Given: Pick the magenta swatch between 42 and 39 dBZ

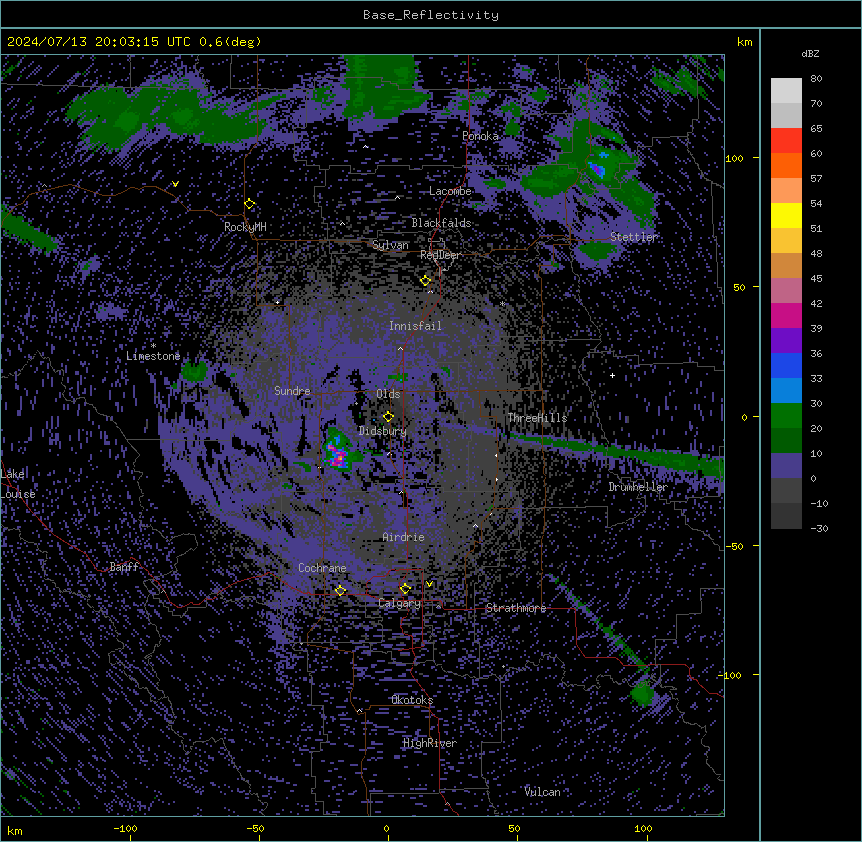Looking at the screenshot, I should pyautogui.click(x=786, y=315).
